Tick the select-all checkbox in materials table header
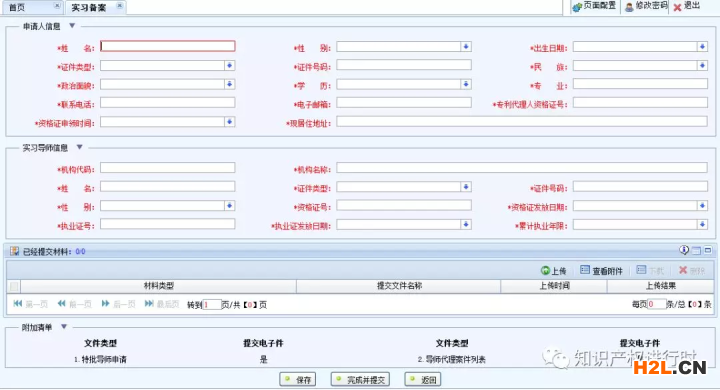The height and width of the screenshot is (390, 720). coord(14,286)
